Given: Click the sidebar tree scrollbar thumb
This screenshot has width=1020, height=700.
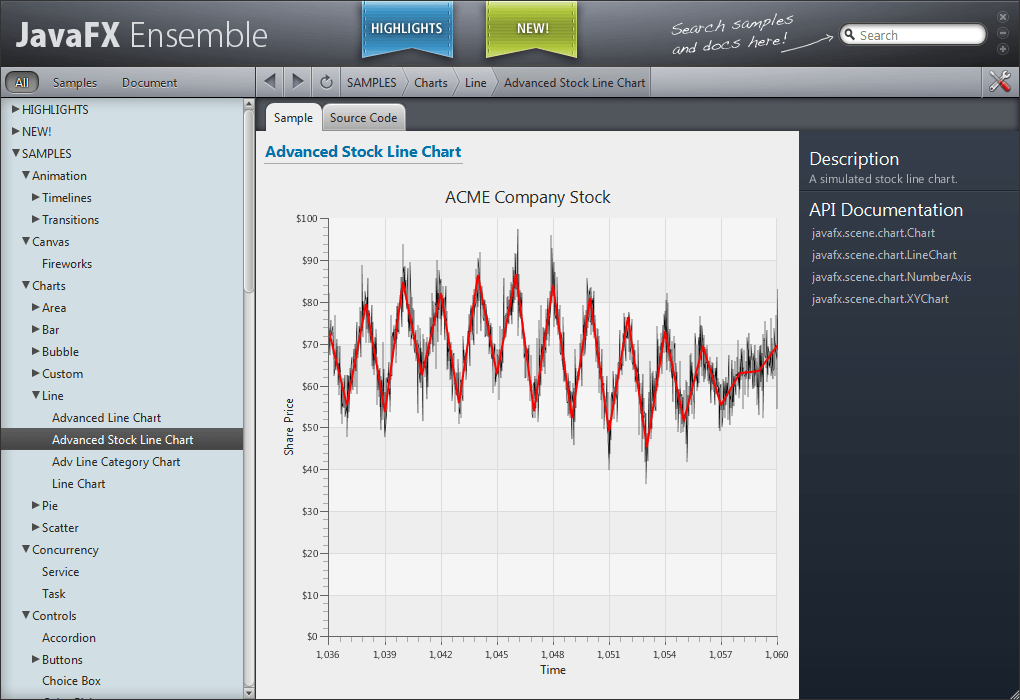Looking at the screenshot, I should (x=248, y=201).
